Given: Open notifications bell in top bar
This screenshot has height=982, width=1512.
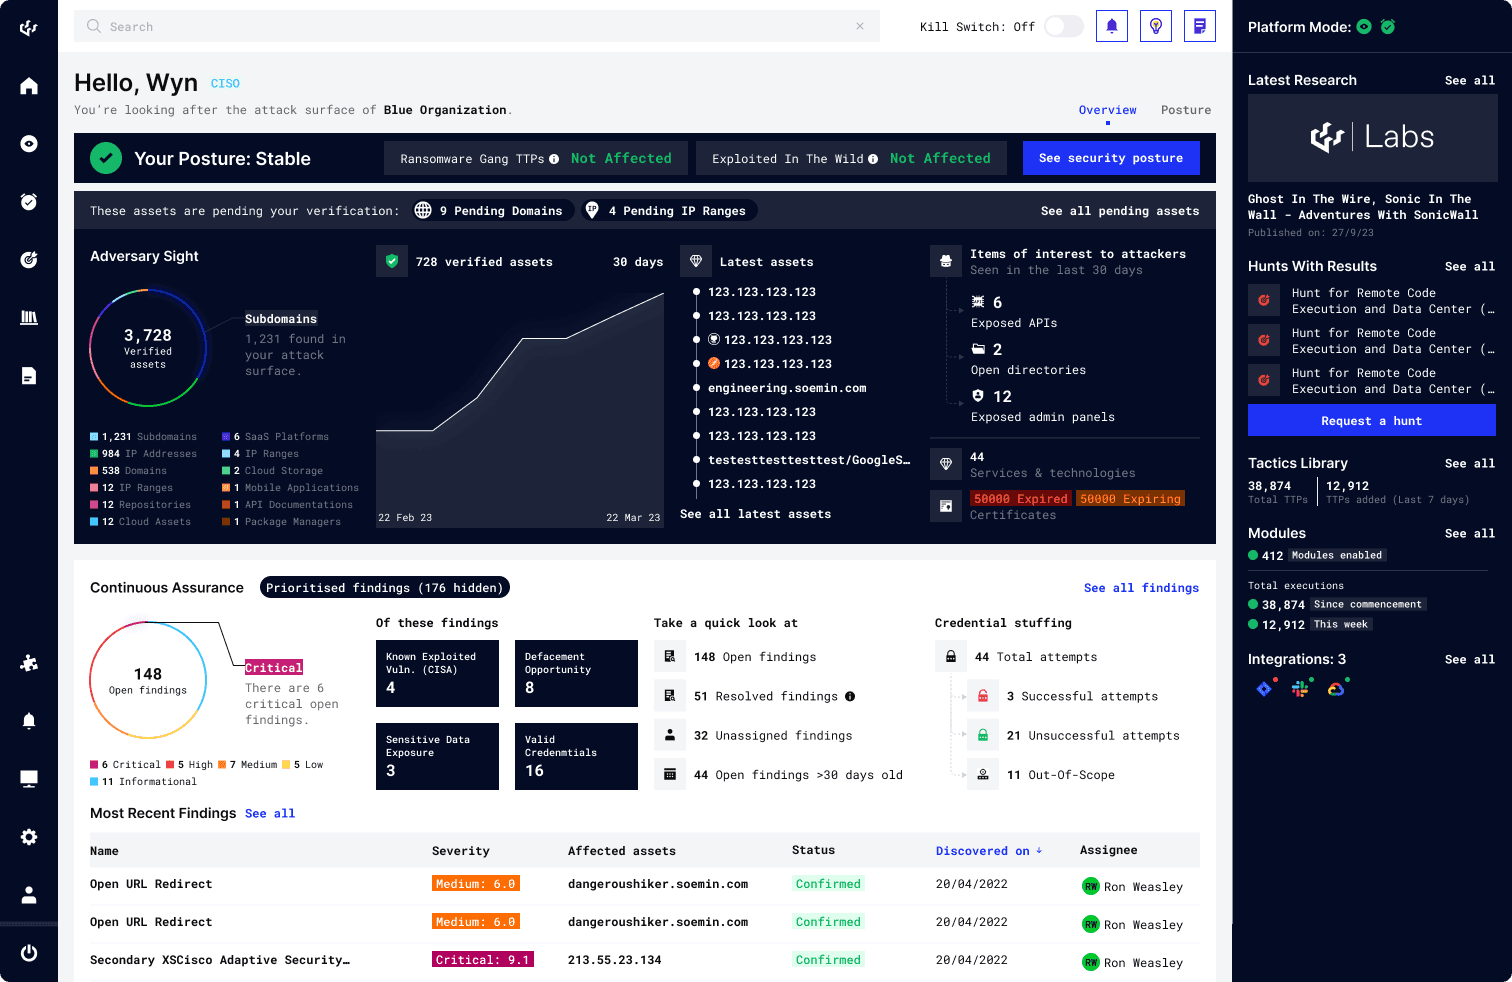Looking at the screenshot, I should click(1112, 26).
